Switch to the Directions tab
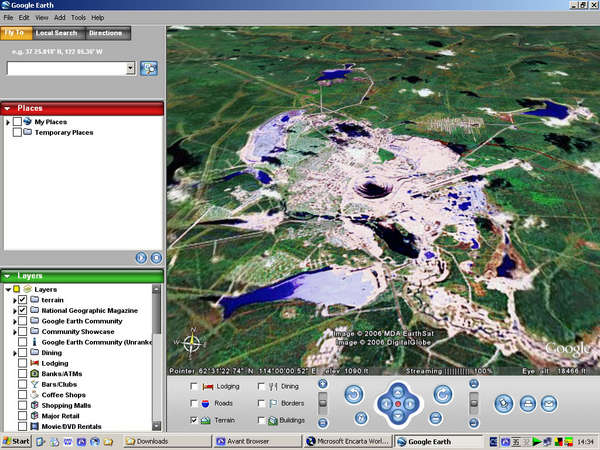 [x=106, y=33]
